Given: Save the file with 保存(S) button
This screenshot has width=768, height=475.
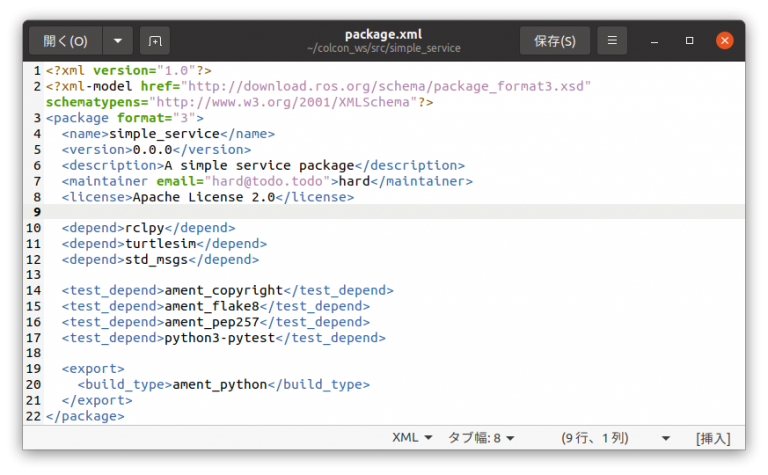Looking at the screenshot, I should click(x=554, y=41).
